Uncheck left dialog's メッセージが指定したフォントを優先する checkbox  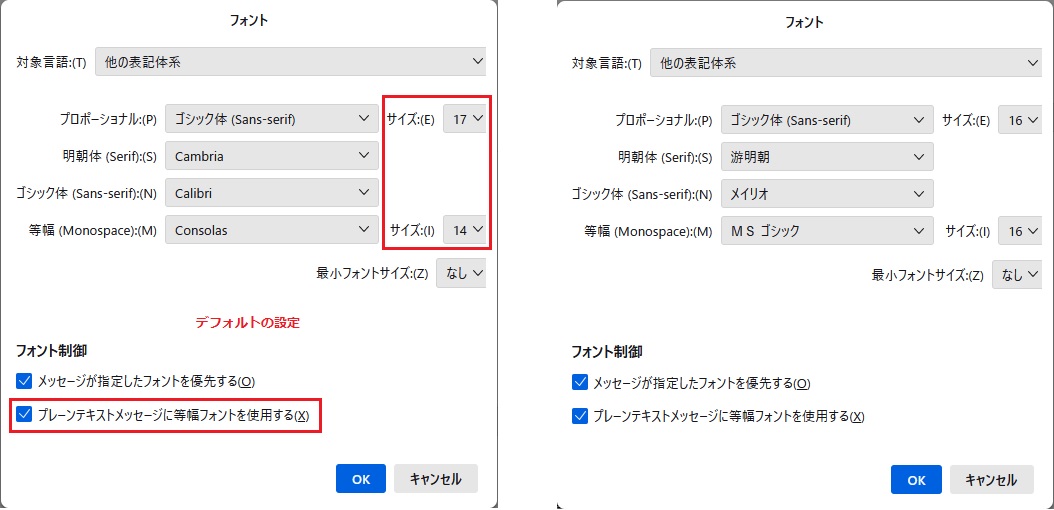point(25,381)
